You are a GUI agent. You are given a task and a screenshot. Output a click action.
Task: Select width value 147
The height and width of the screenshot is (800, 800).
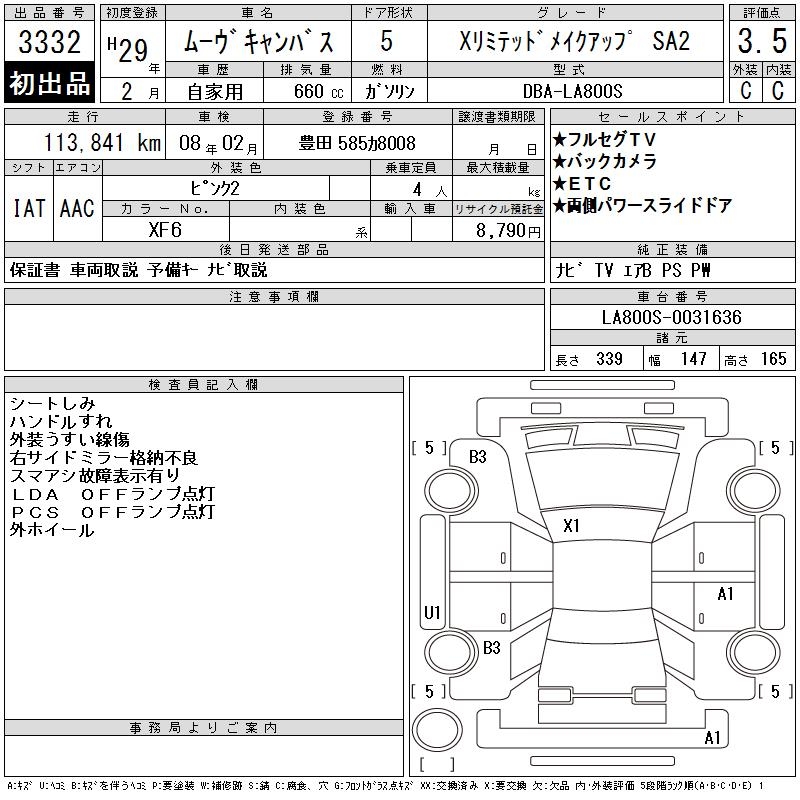coord(693,359)
